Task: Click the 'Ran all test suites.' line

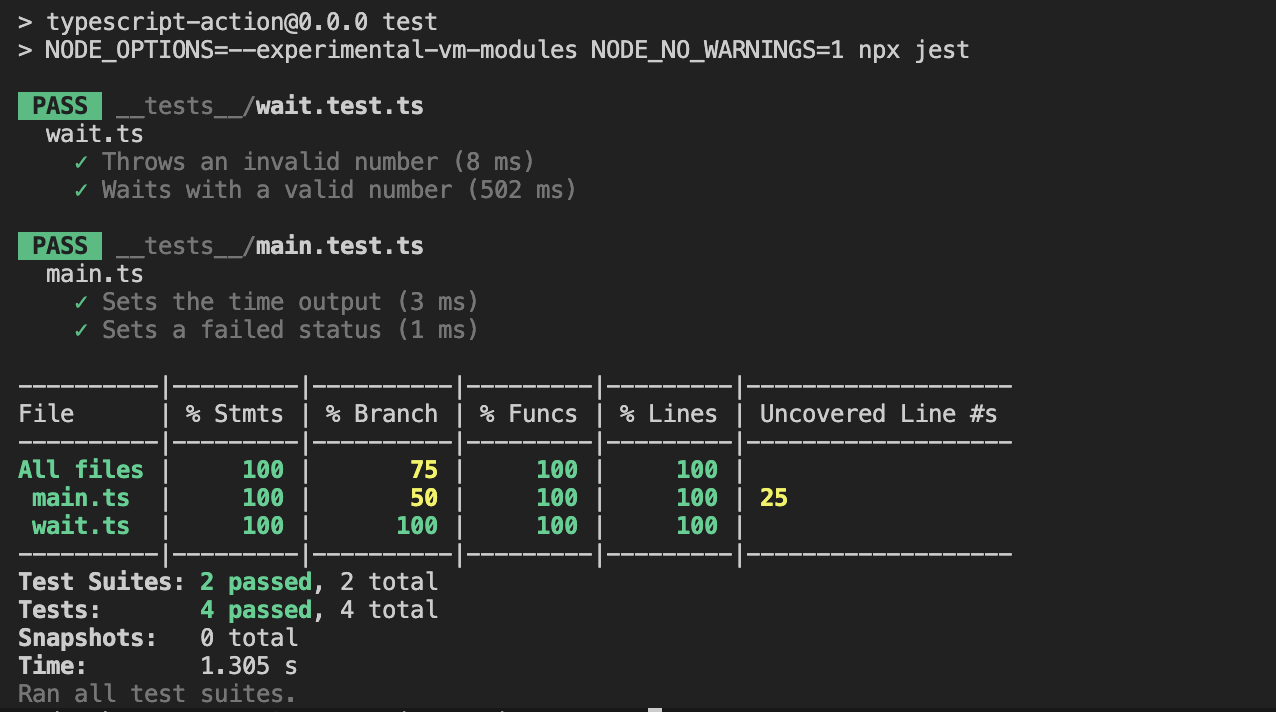Action: point(158,694)
